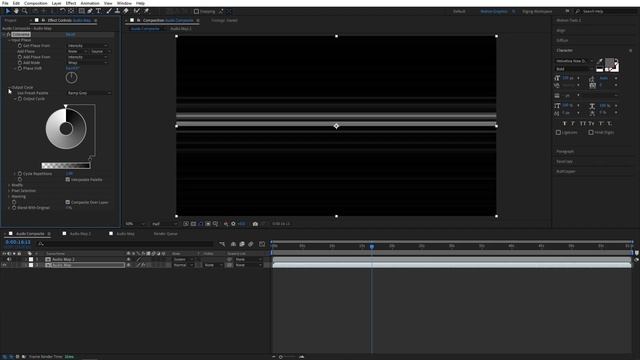Select the Puppet Pin tool

click(146, 11)
